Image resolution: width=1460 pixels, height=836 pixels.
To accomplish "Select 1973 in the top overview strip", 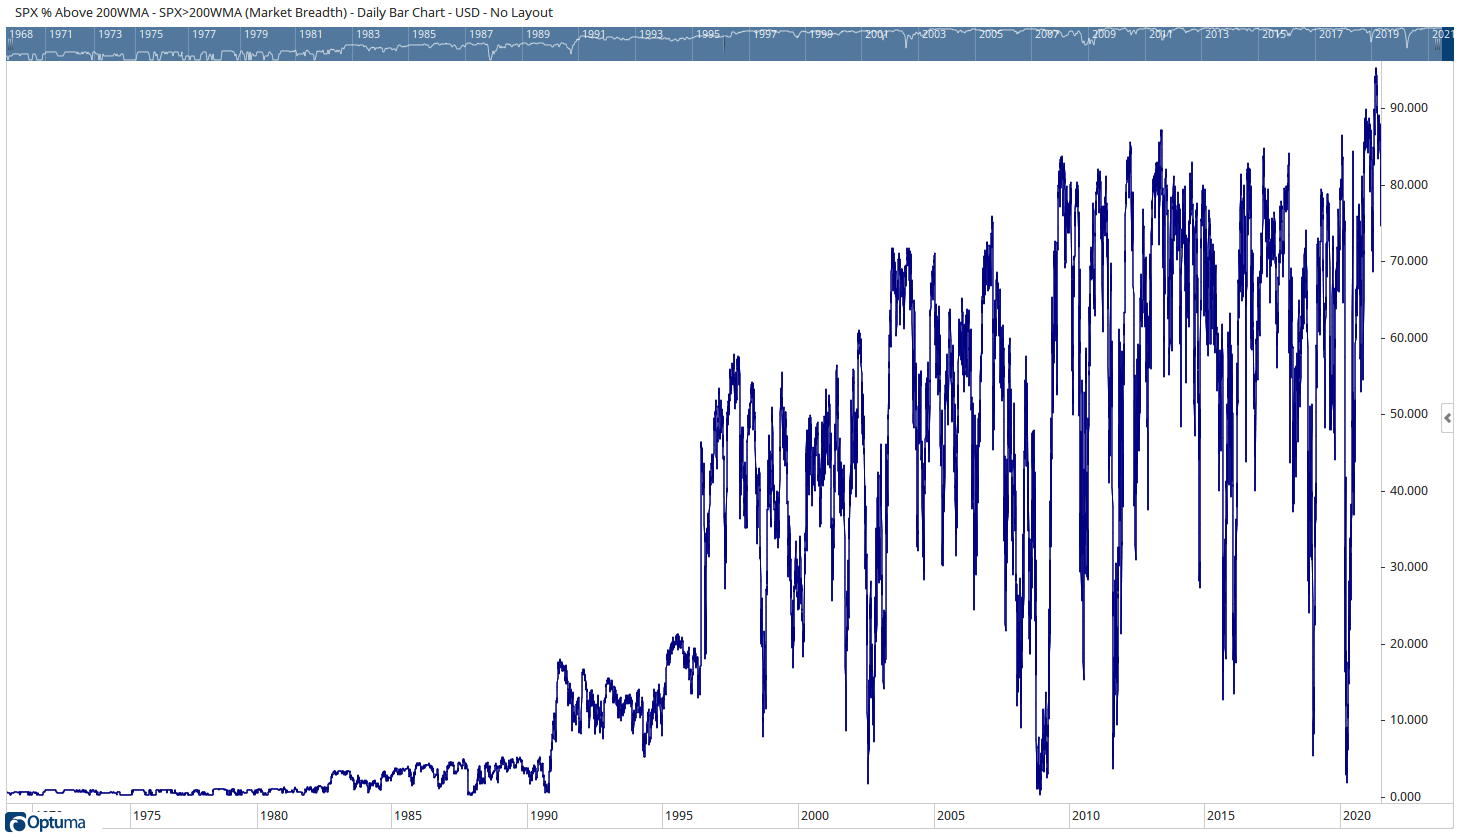I will pos(110,34).
